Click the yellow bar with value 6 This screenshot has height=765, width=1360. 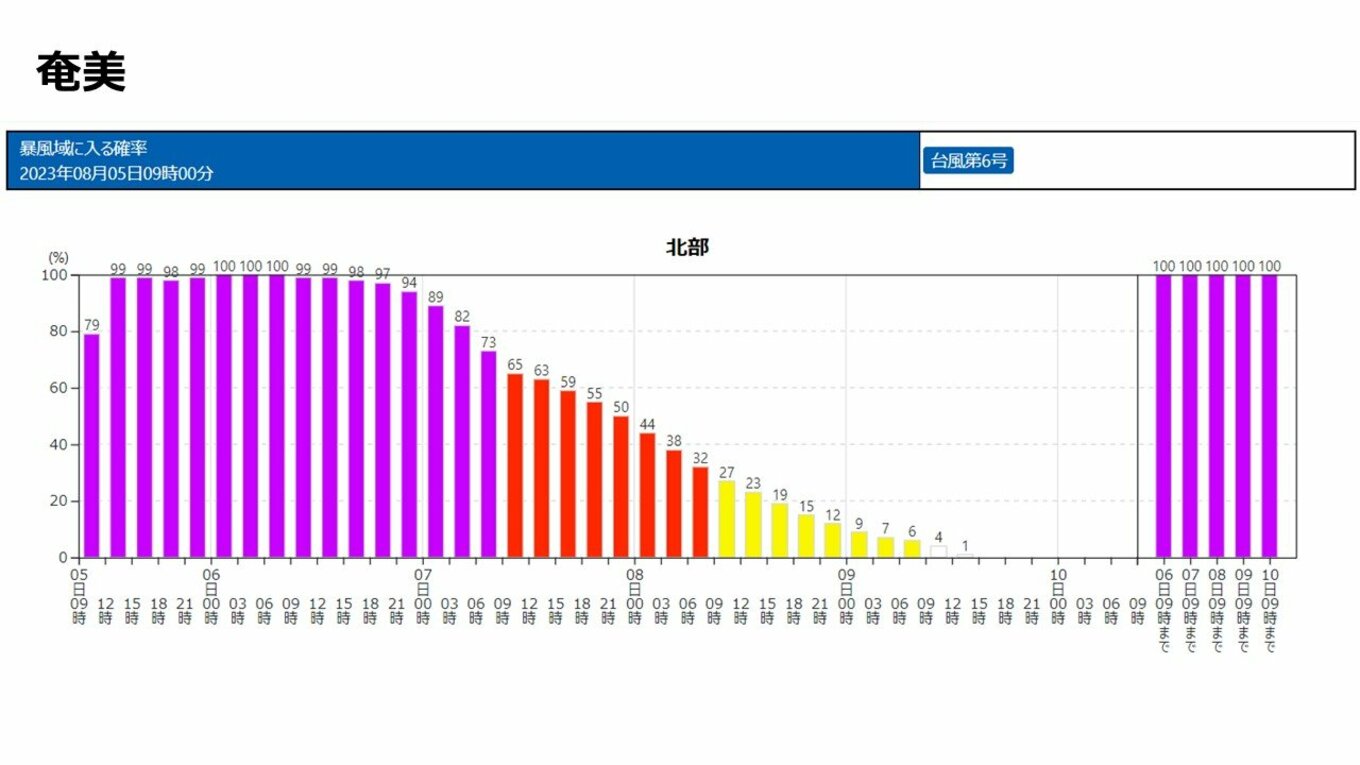pos(912,549)
